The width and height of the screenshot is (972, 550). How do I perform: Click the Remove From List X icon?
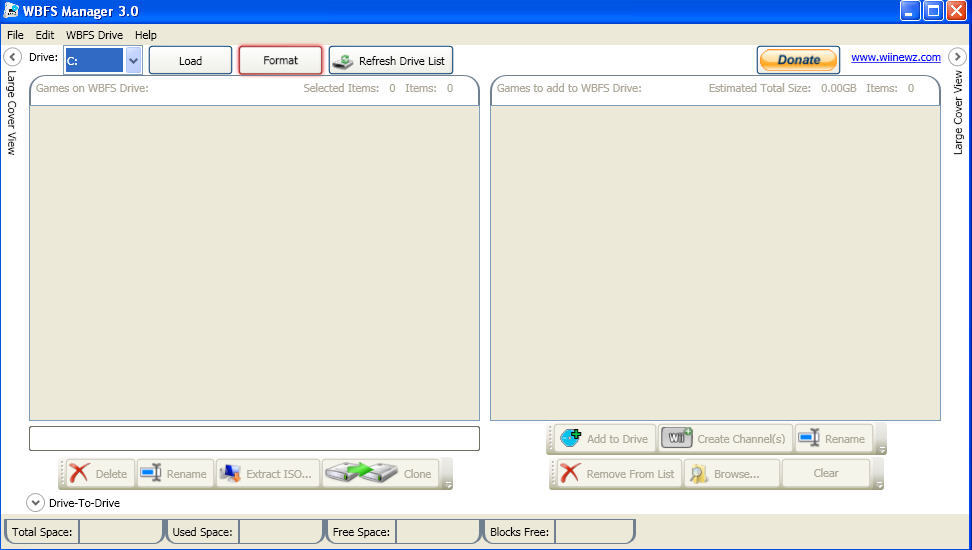pyautogui.click(x=570, y=473)
